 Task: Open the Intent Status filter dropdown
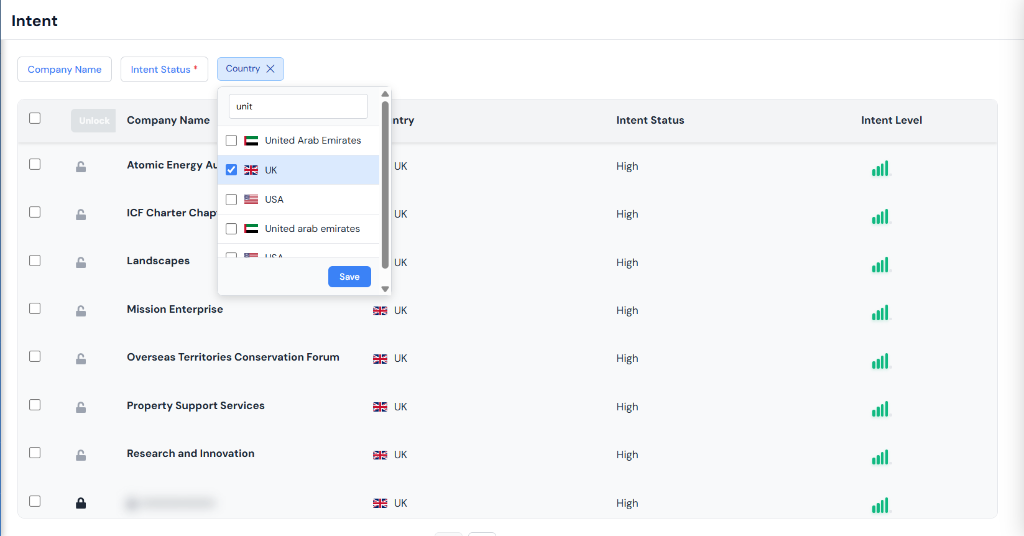pyautogui.click(x=164, y=69)
